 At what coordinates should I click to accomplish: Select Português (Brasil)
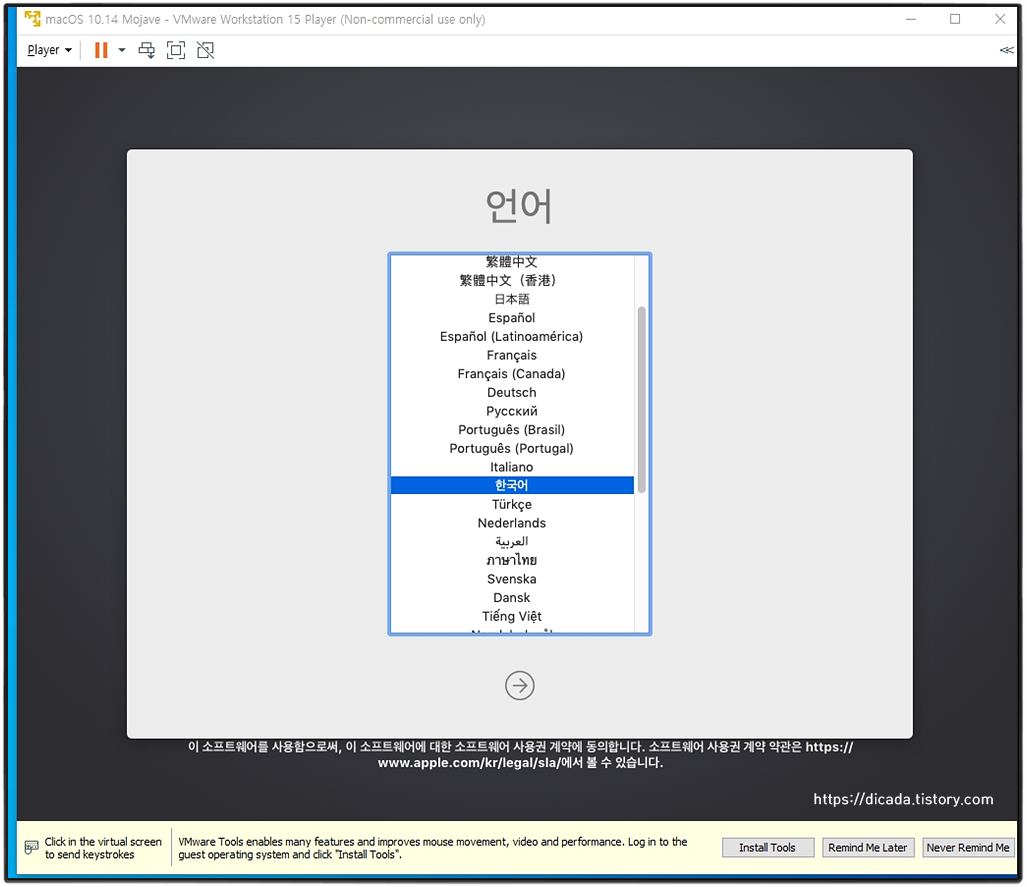coord(512,430)
